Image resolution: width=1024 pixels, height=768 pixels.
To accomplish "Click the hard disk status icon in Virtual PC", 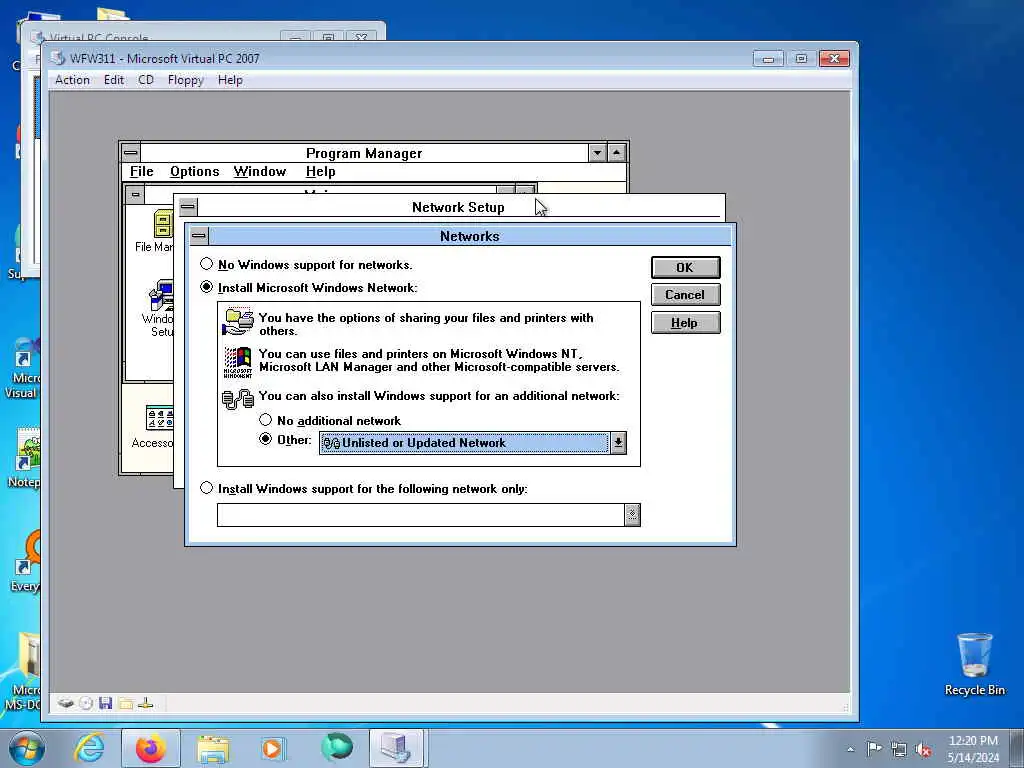I will coord(65,703).
